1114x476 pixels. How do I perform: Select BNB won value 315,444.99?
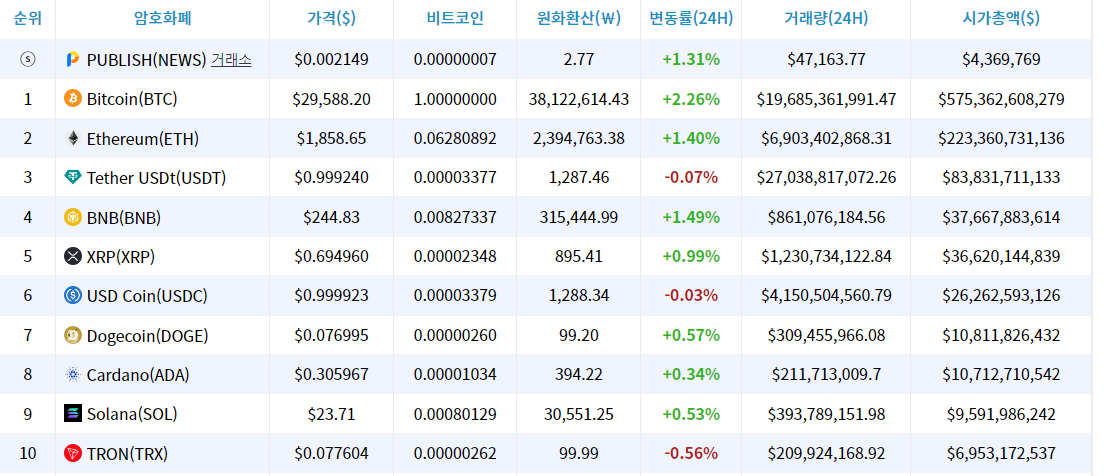tap(579, 217)
